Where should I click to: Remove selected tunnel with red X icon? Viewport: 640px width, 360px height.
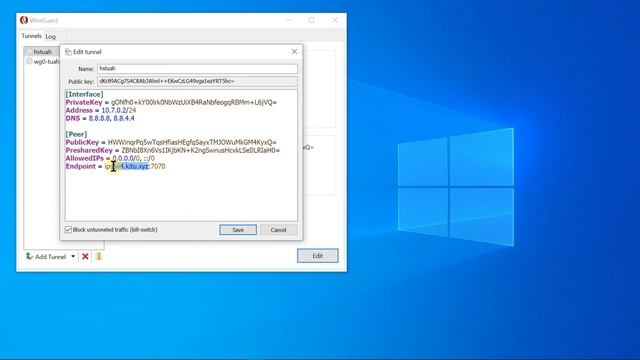(85, 256)
